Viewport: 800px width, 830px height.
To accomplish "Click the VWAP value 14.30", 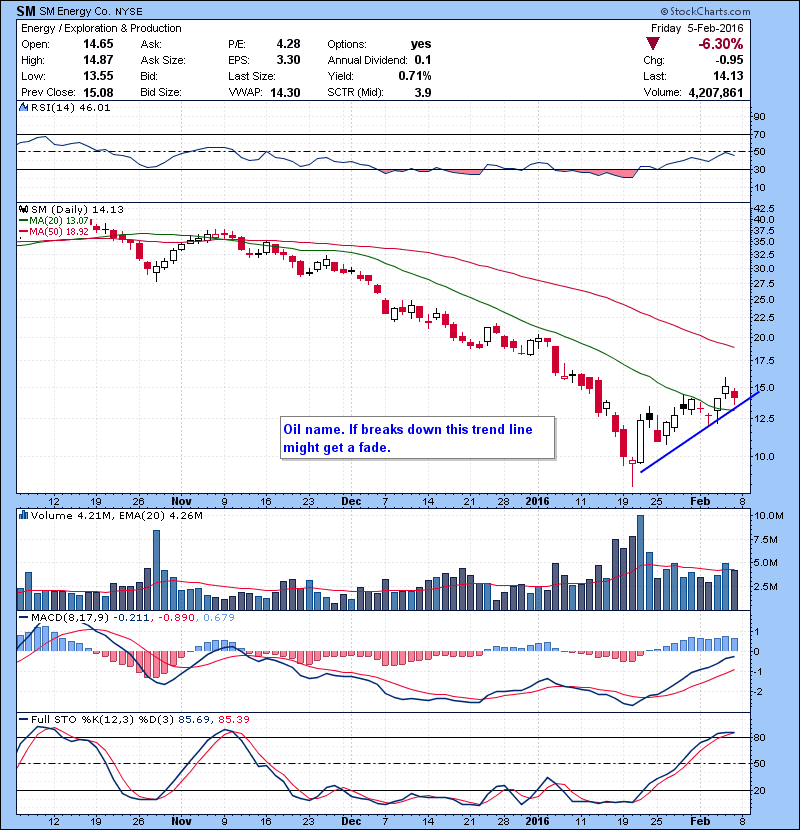I will 285,92.
